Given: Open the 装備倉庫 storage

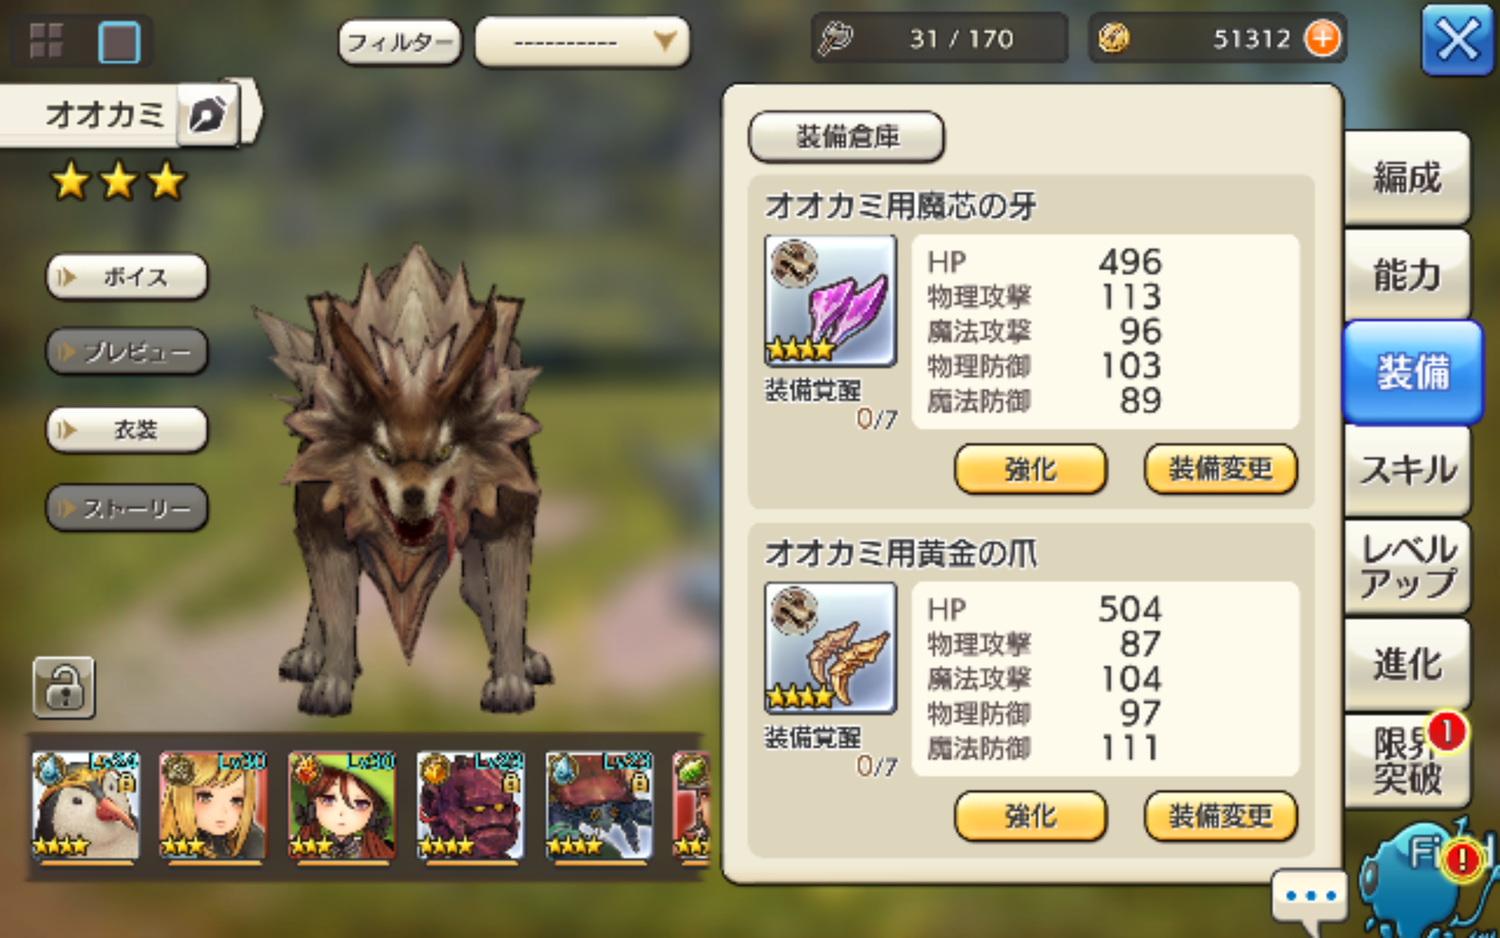Looking at the screenshot, I should coord(846,136).
